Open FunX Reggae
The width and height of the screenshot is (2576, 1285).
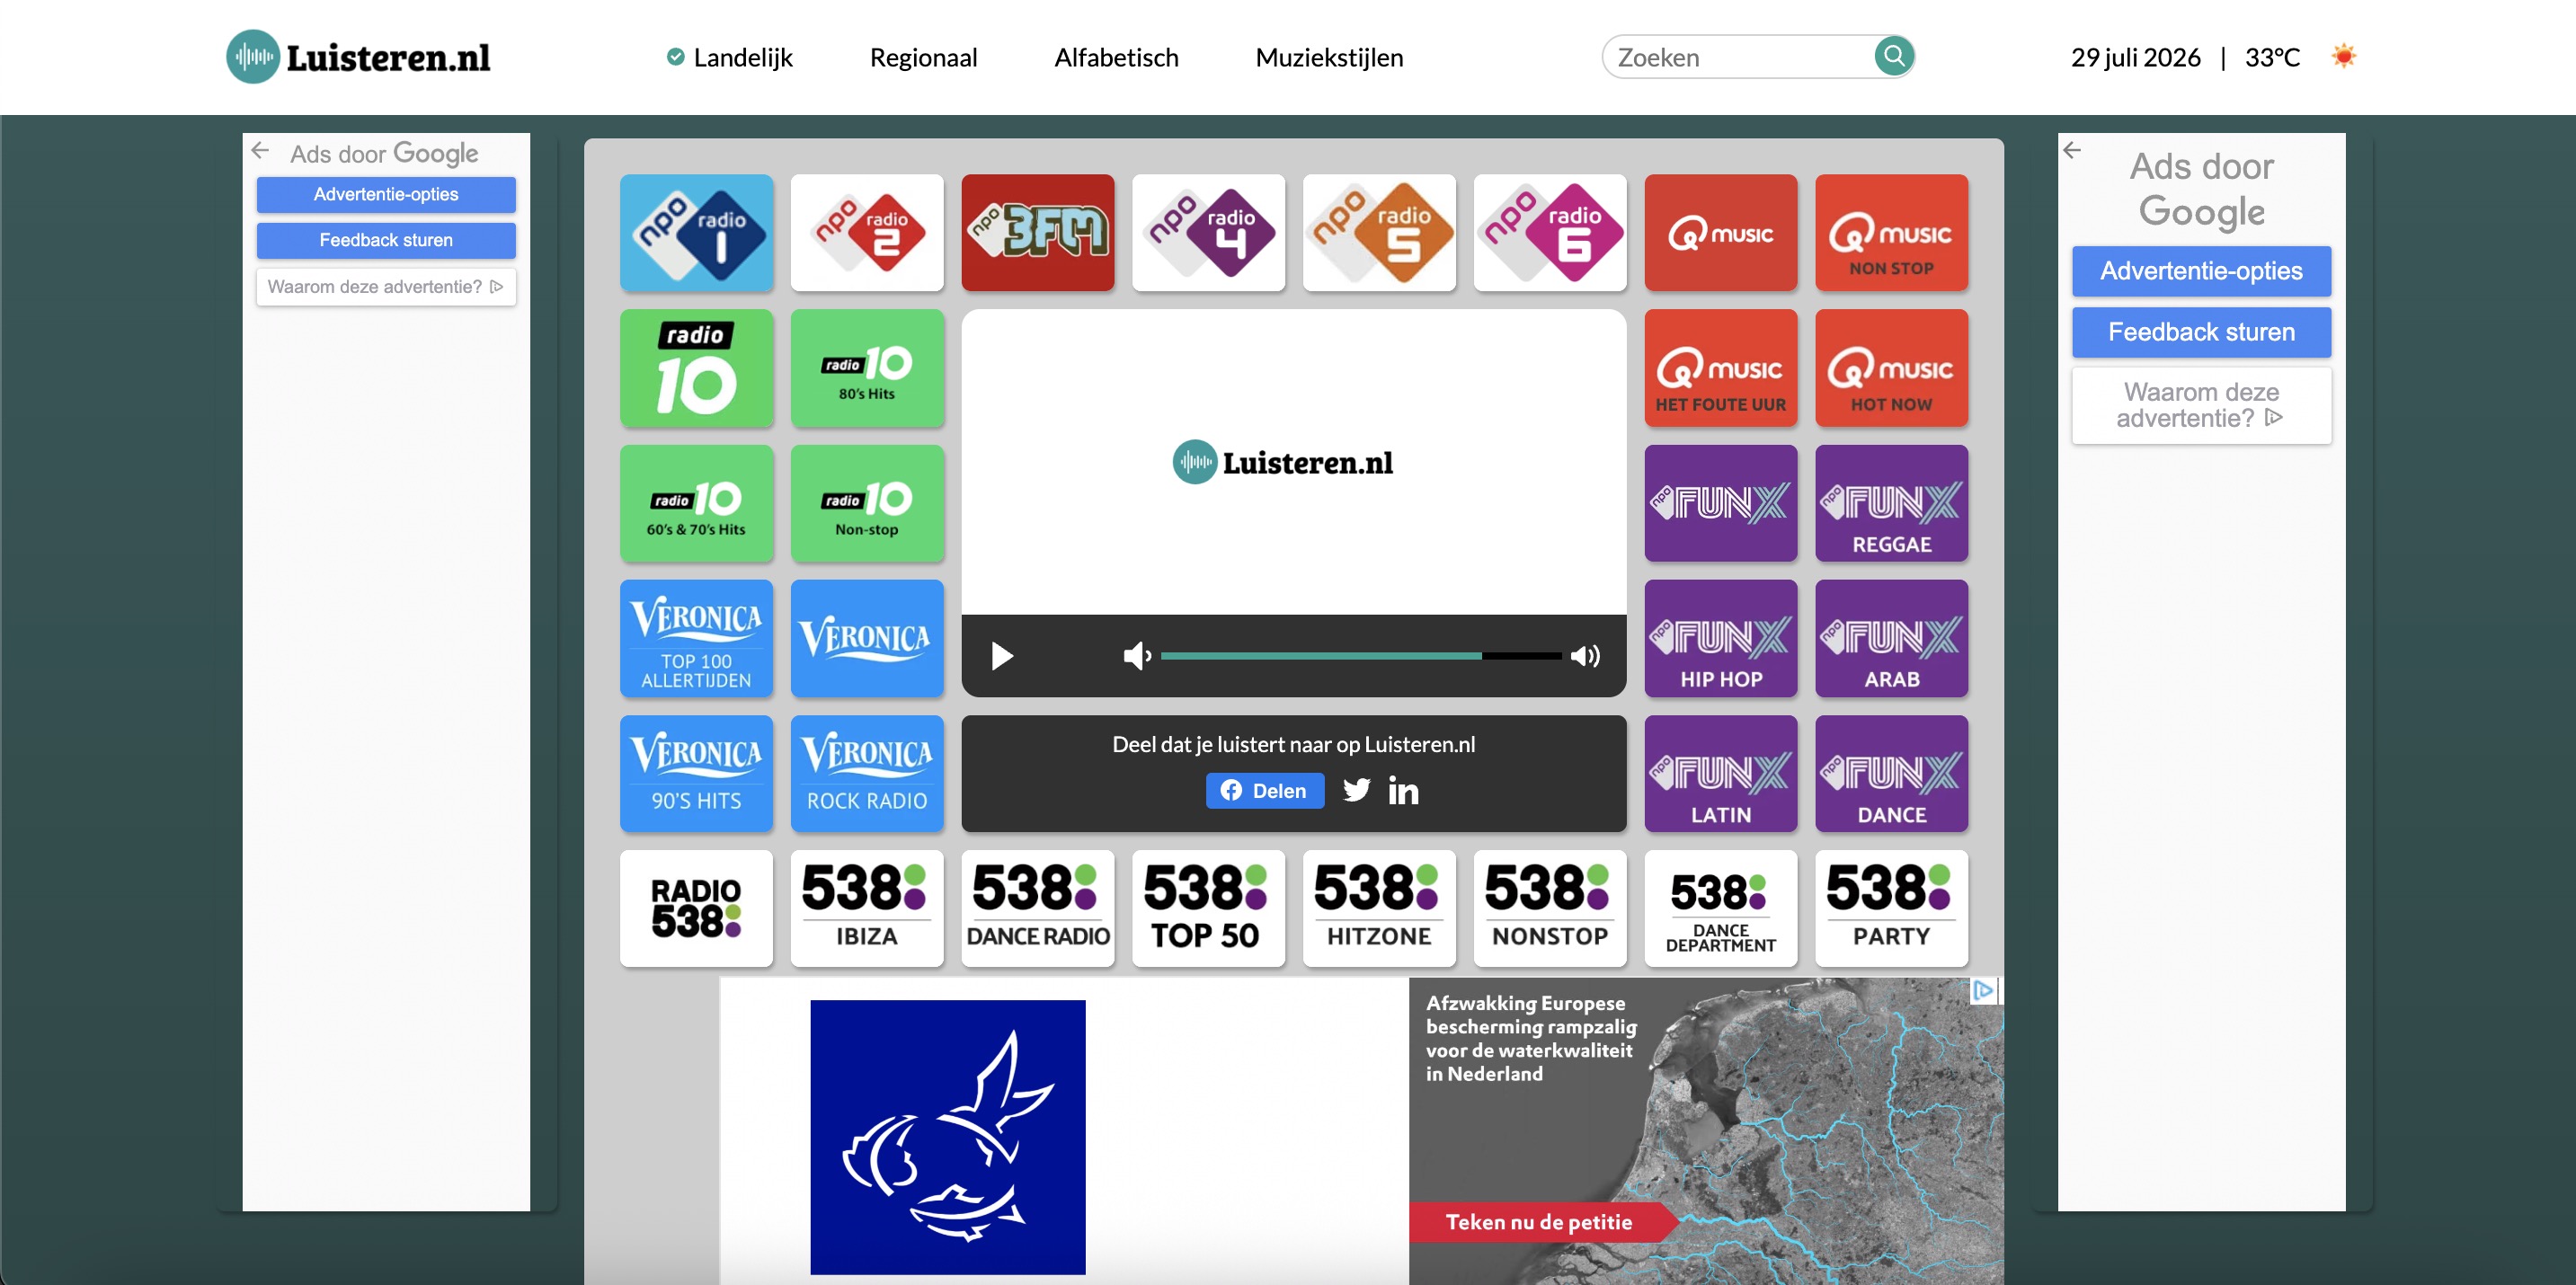[x=1892, y=503]
